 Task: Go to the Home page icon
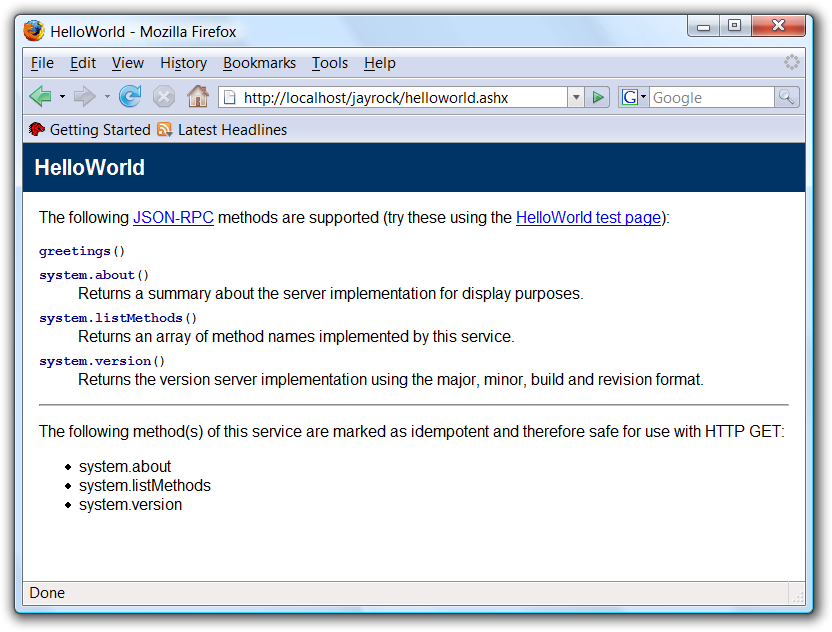198,97
